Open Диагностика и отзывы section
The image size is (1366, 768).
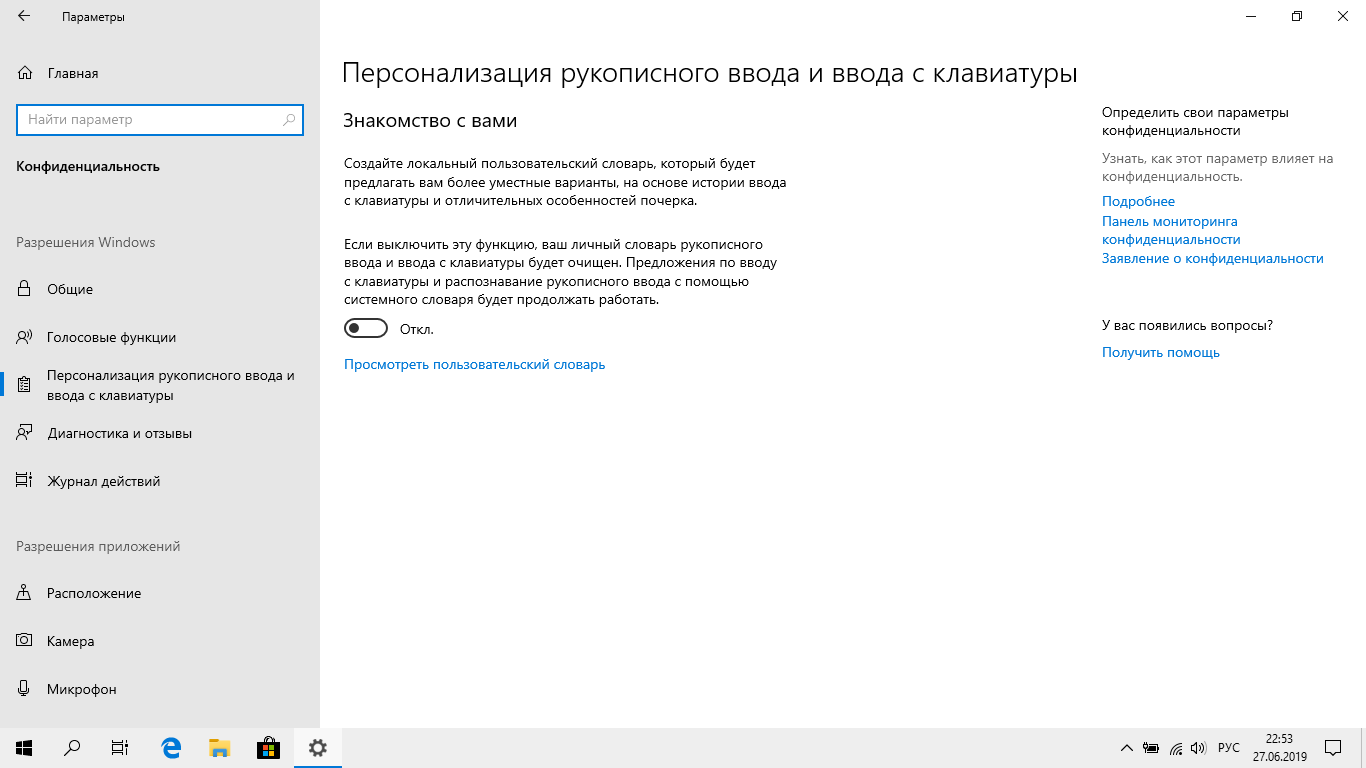[x=119, y=433]
